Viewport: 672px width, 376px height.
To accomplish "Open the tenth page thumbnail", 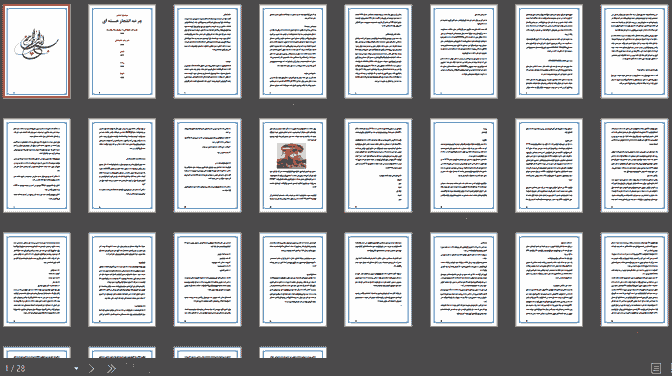I will pyautogui.click(x=122, y=165).
